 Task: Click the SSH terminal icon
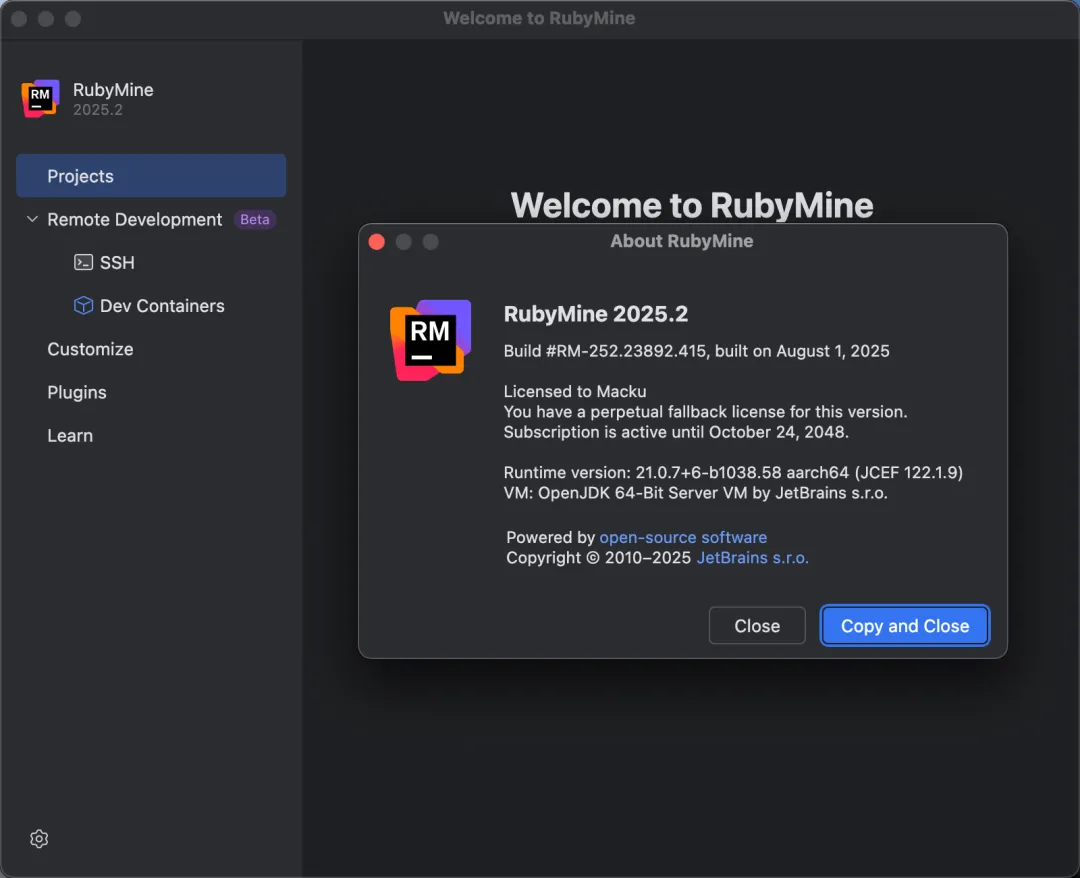coord(83,262)
